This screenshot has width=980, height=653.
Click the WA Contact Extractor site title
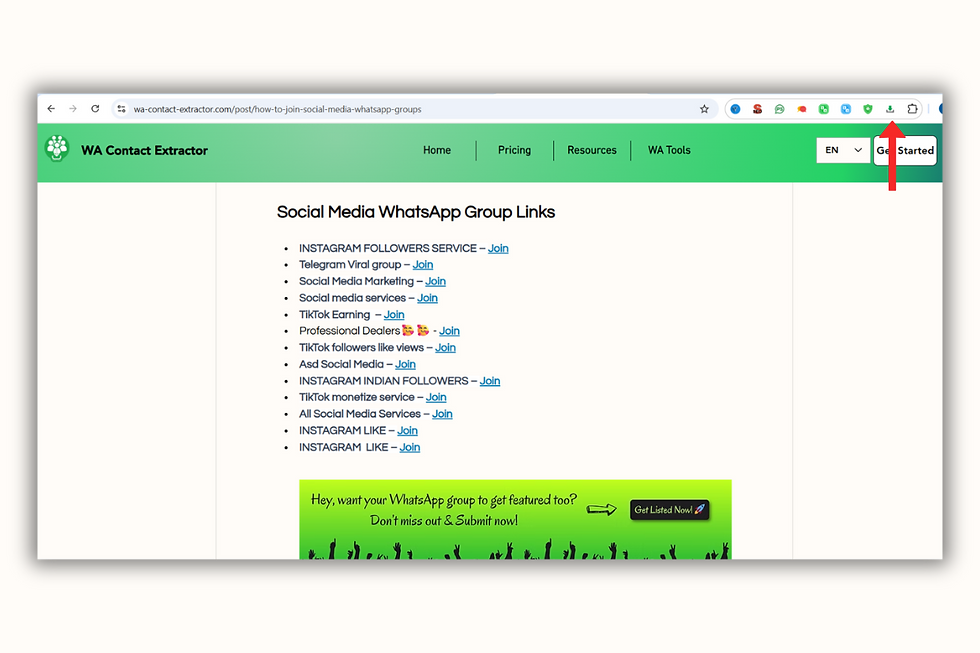(x=144, y=150)
